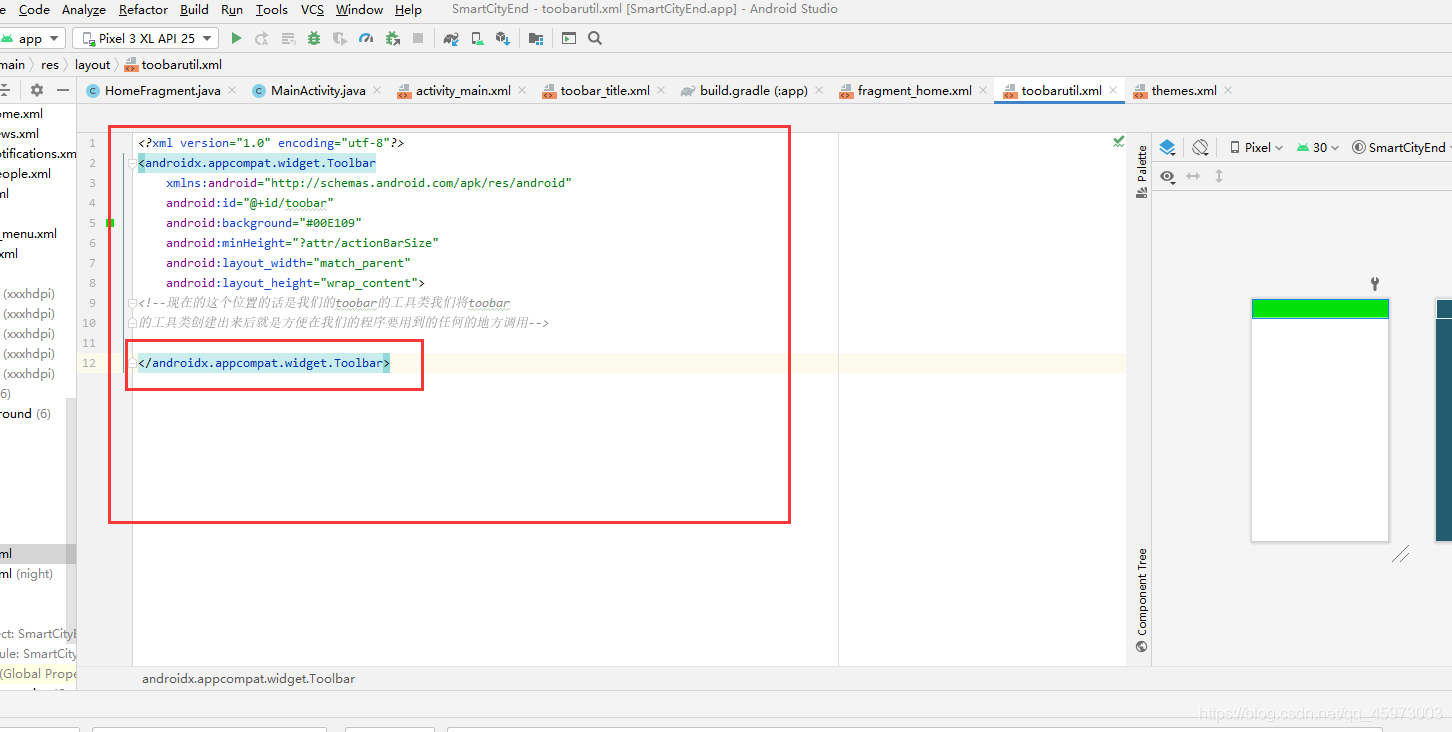Open project panel settings gear icon
The image size is (1452, 732).
[36, 90]
